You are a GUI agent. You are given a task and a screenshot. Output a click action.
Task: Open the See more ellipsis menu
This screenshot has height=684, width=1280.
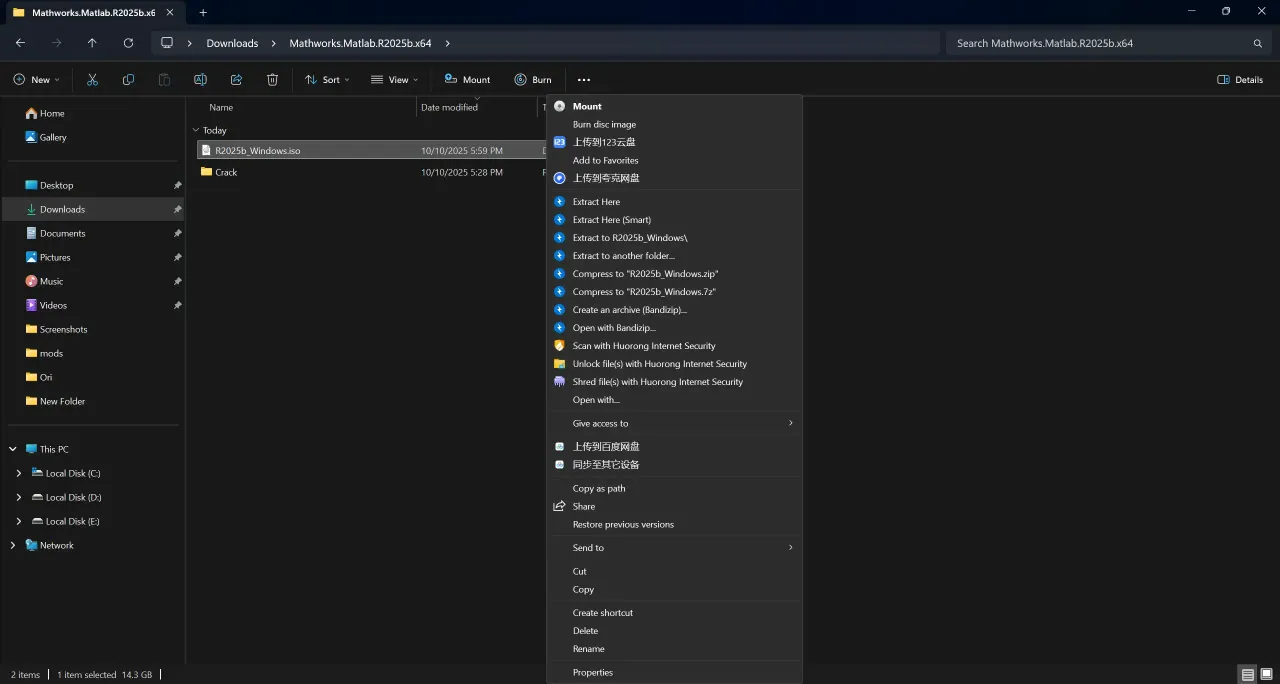pyautogui.click(x=584, y=80)
